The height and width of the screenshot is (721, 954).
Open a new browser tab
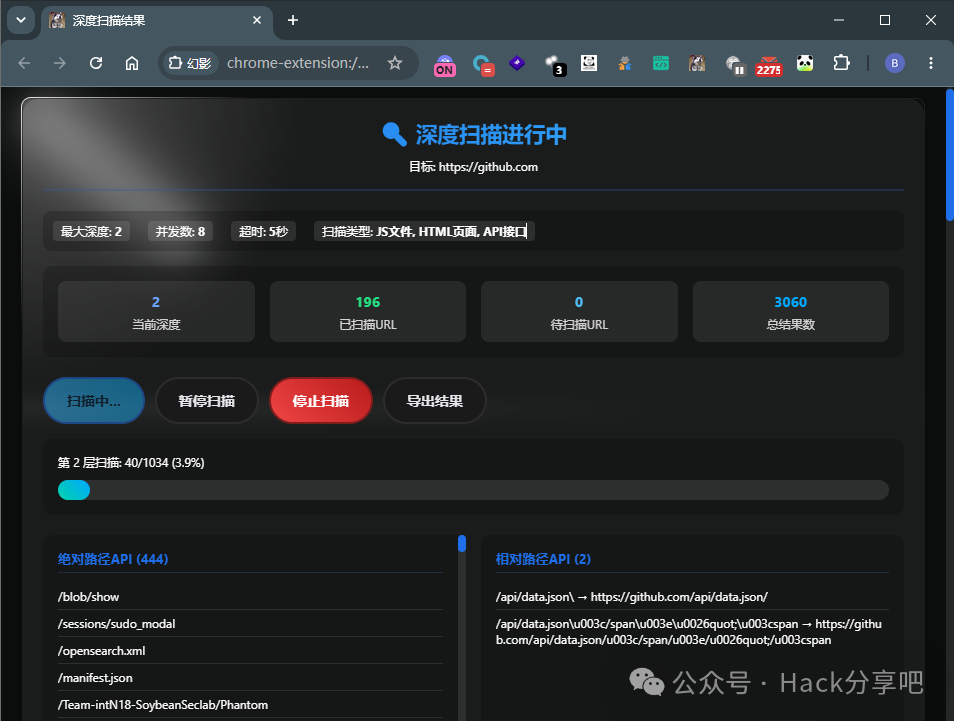[293, 20]
